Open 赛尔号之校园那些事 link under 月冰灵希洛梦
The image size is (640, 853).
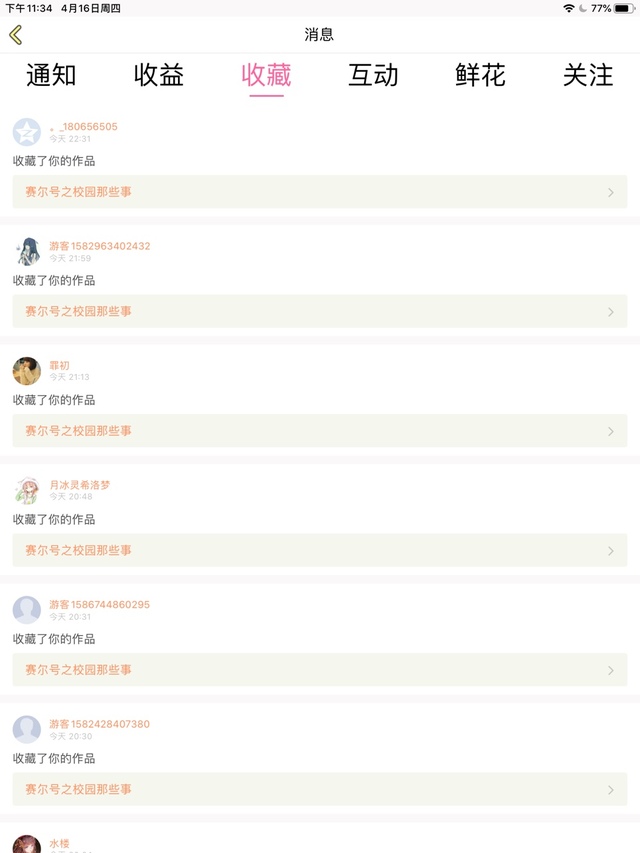79,551
